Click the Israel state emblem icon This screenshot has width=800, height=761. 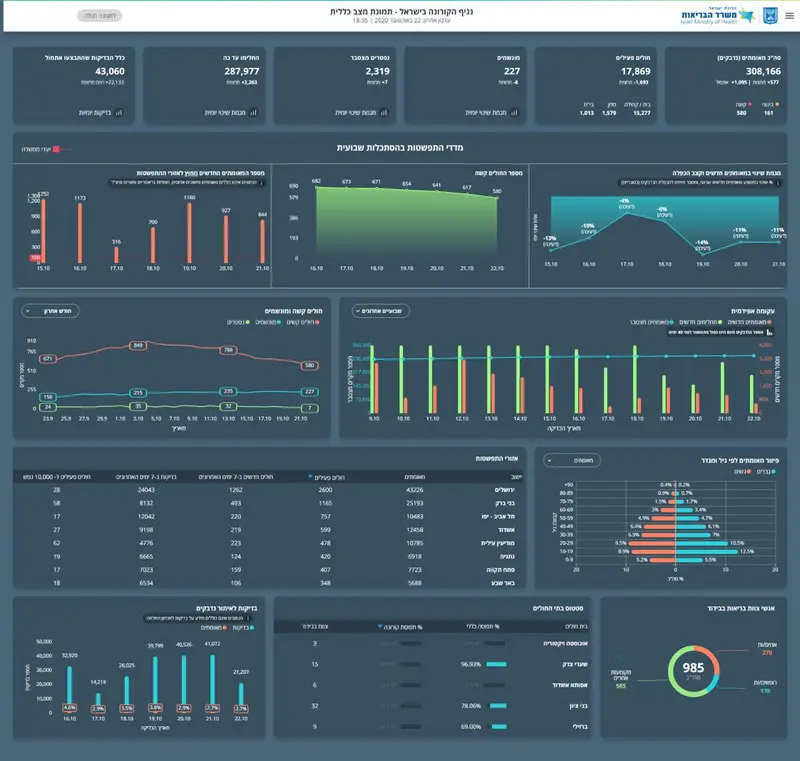[x=770, y=16]
